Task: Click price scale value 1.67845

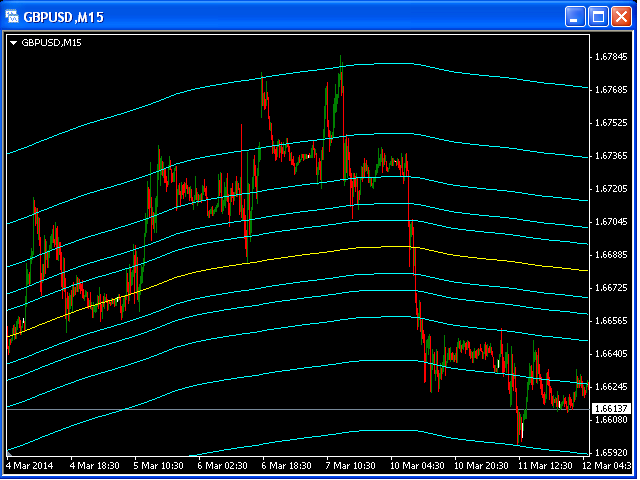Action: [x=611, y=57]
